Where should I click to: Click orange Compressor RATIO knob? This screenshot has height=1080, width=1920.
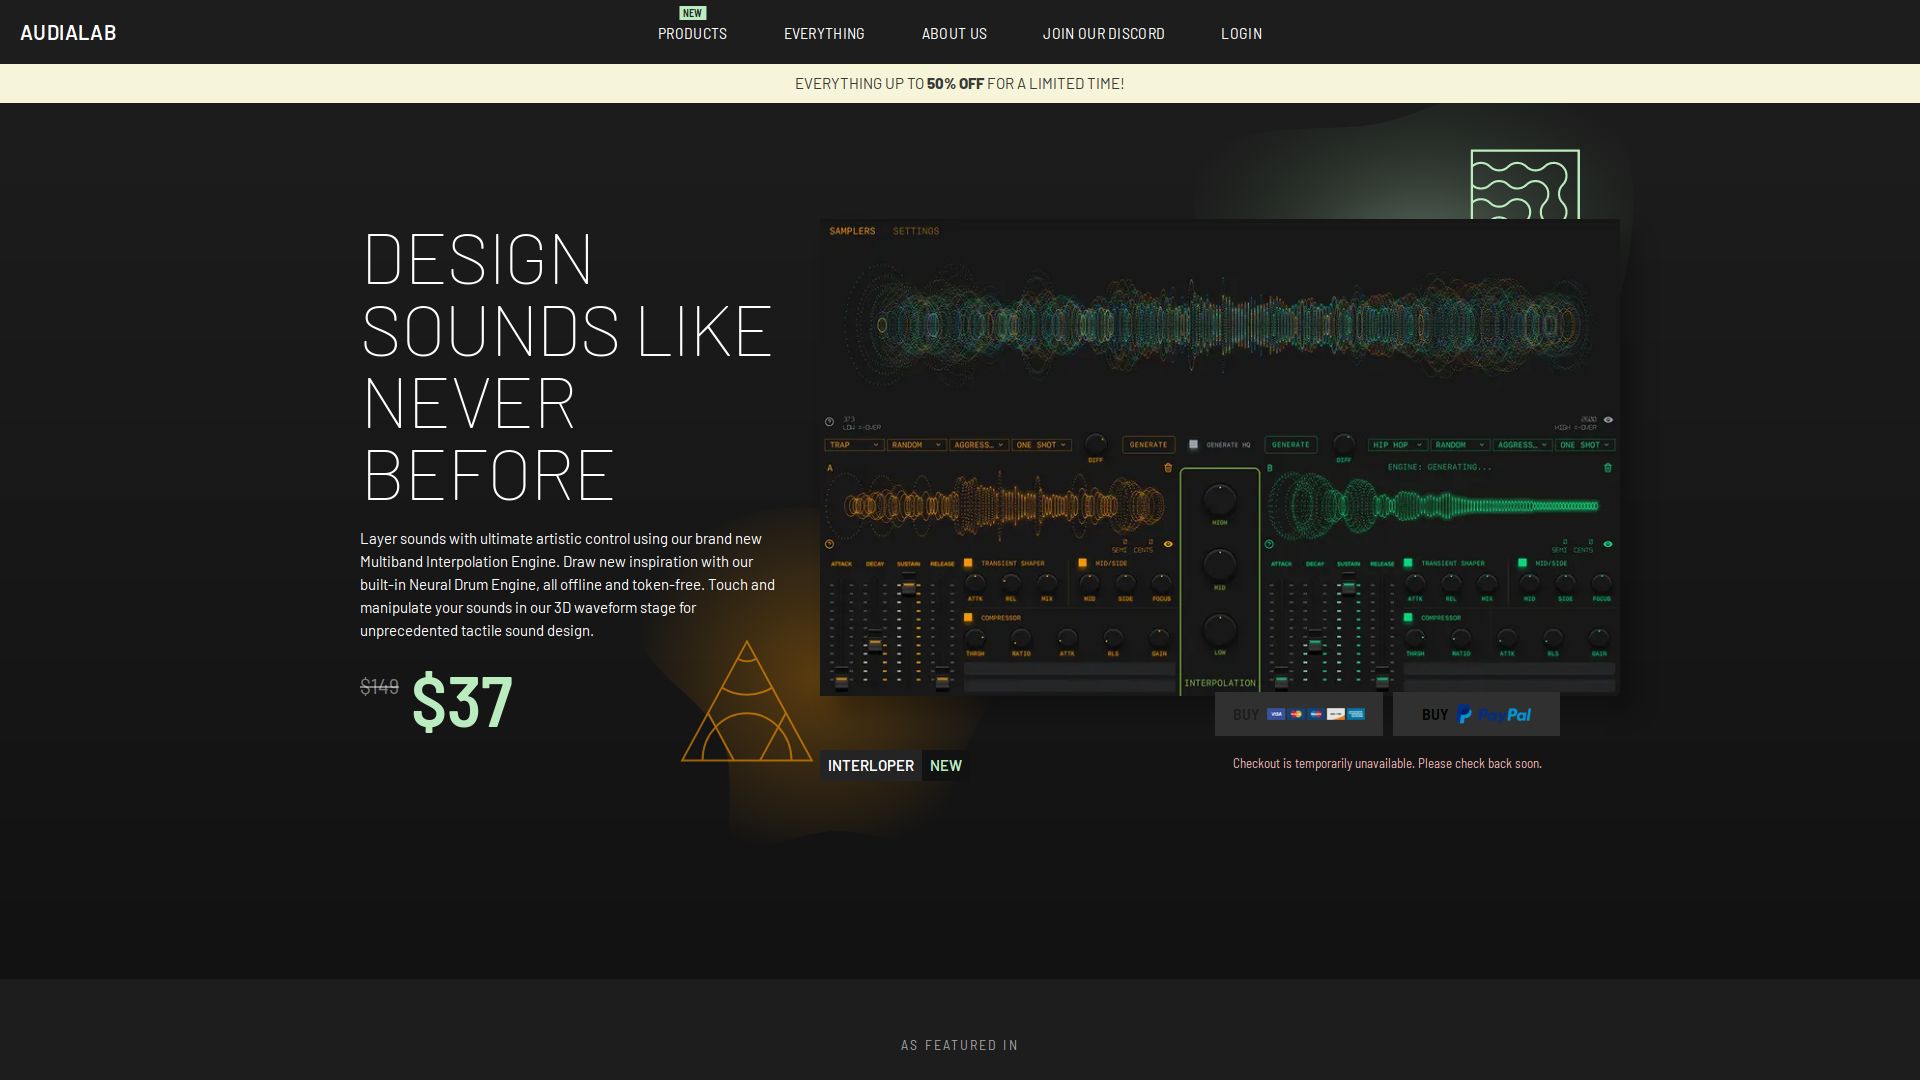(1021, 638)
